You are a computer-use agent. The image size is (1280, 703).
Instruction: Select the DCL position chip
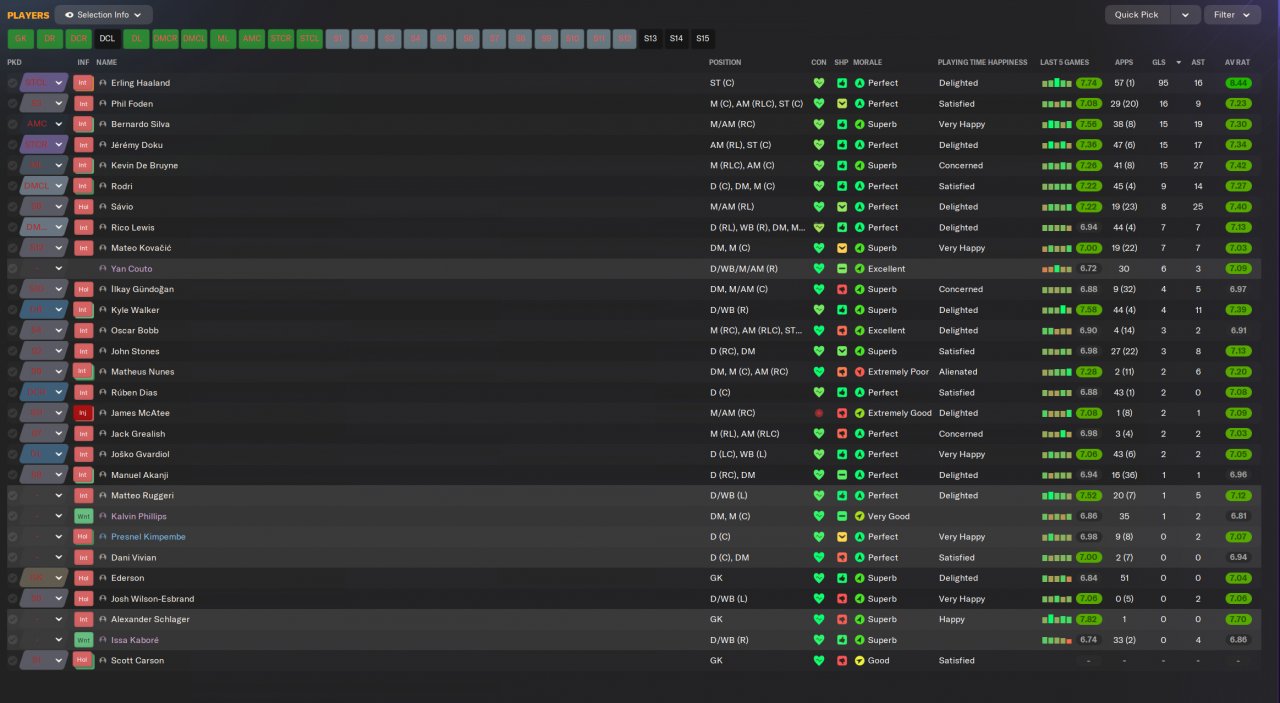click(x=107, y=39)
